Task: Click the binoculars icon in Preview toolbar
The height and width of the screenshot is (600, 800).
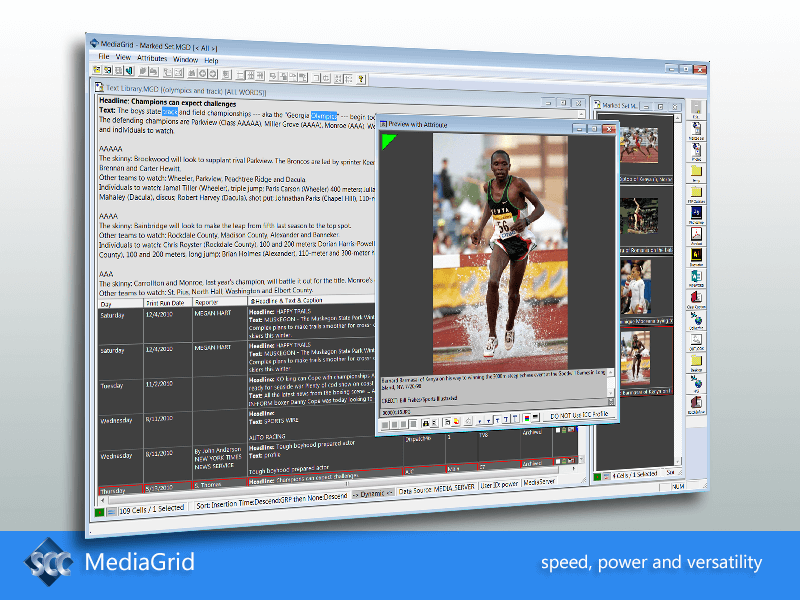Action: pos(425,423)
